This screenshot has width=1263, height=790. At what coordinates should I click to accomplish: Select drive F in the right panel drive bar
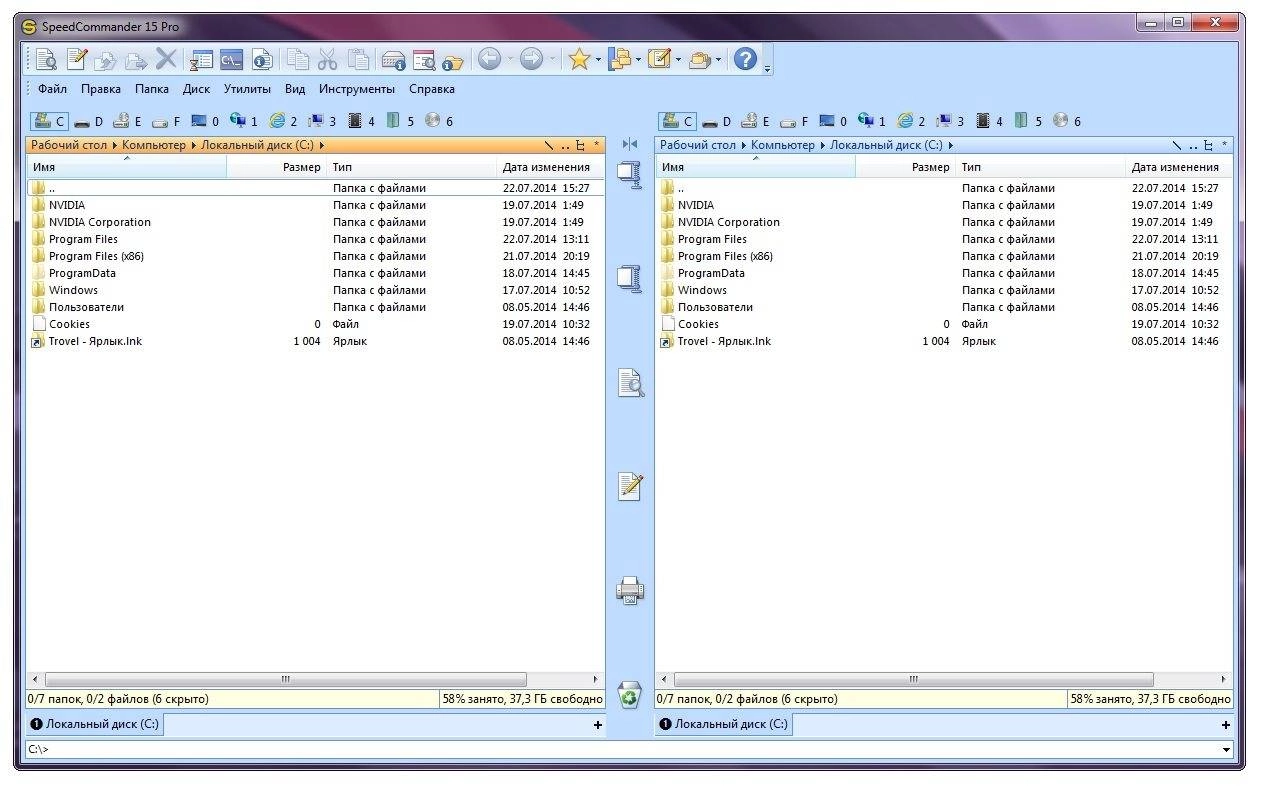794,121
